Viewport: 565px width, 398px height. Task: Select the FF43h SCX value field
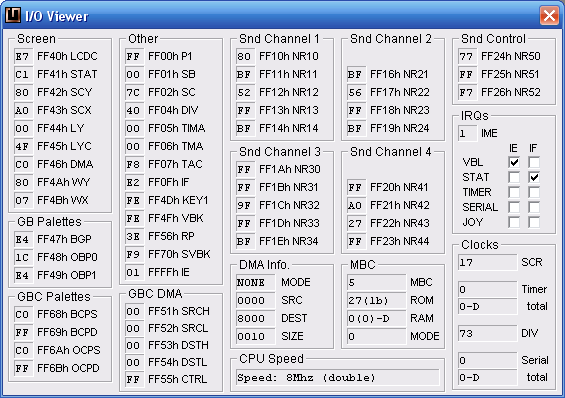click(x=23, y=111)
